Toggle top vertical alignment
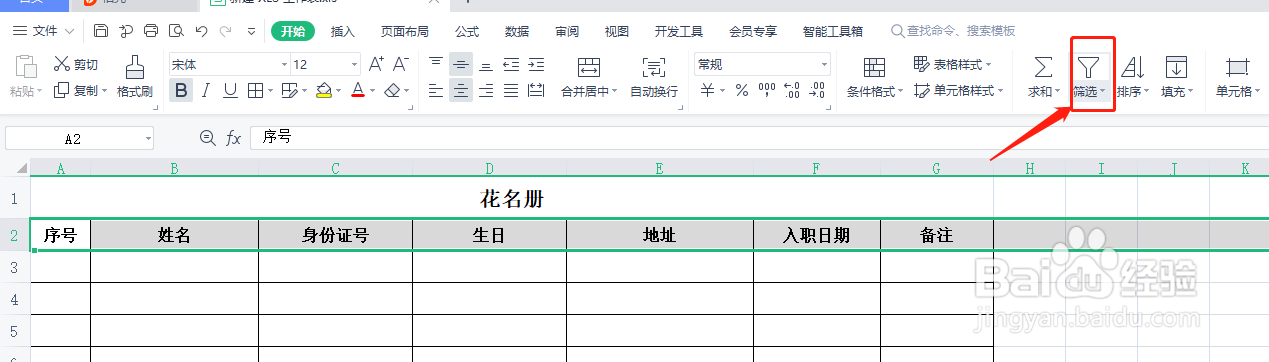The image size is (1269, 362). pos(436,64)
